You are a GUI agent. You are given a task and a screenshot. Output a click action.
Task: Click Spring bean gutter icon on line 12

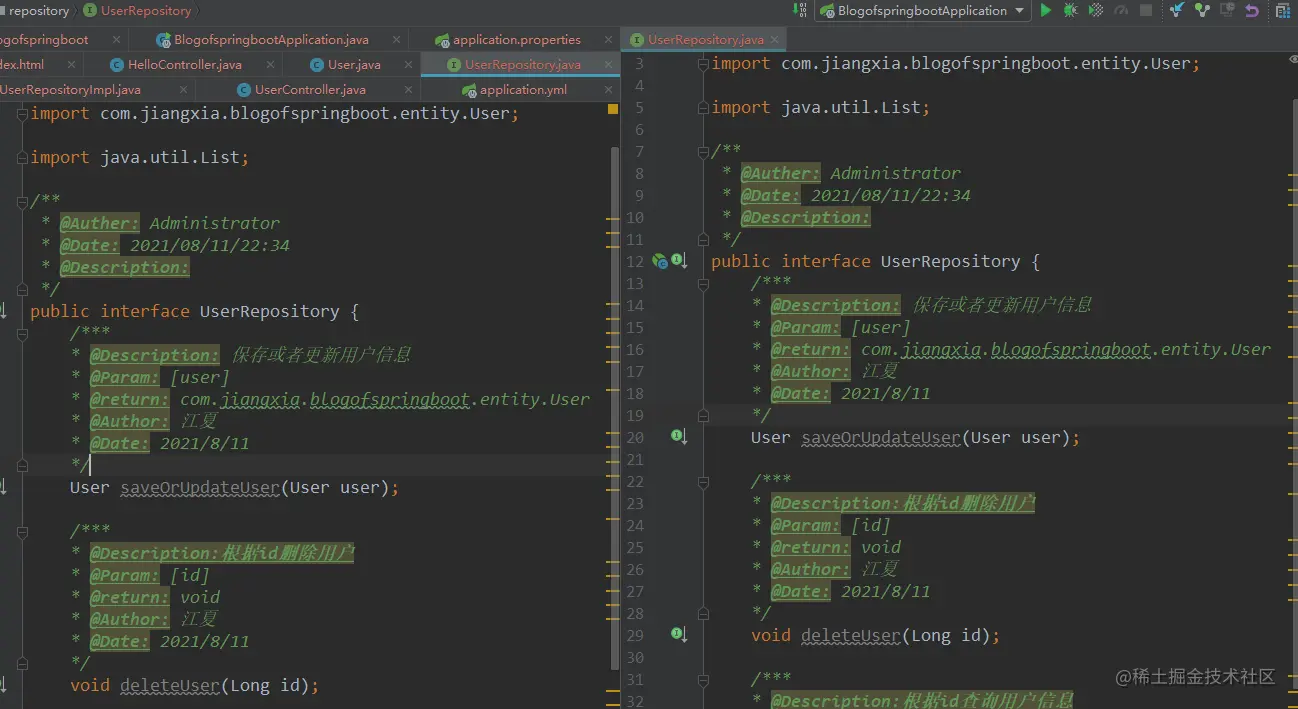pyautogui.click(x=659, y=261)
